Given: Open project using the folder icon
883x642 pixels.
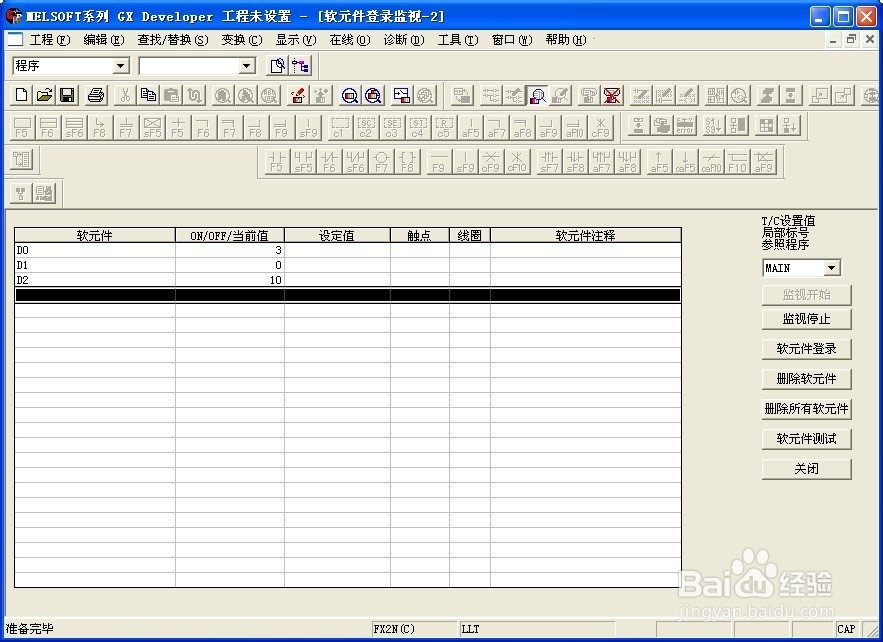Looking at the screenshot, I should click(x=44, y=95).
